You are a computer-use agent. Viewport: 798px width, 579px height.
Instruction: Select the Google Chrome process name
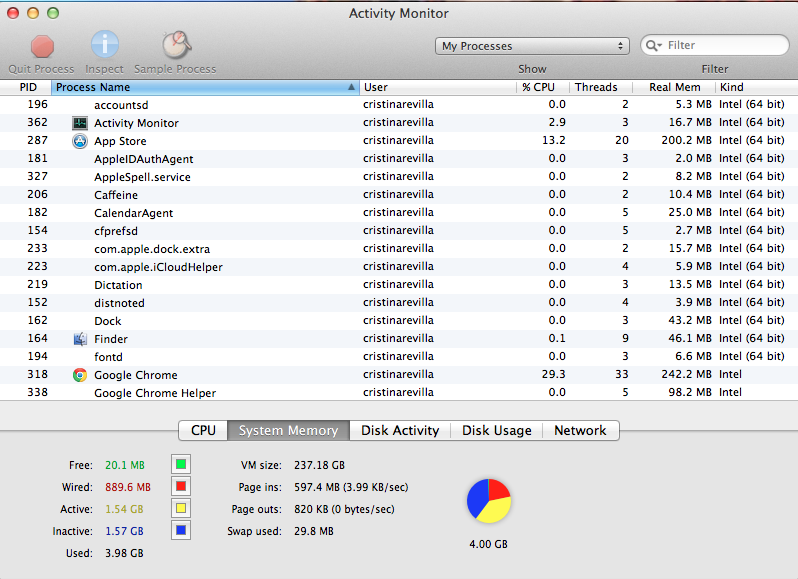coord(136,375)
